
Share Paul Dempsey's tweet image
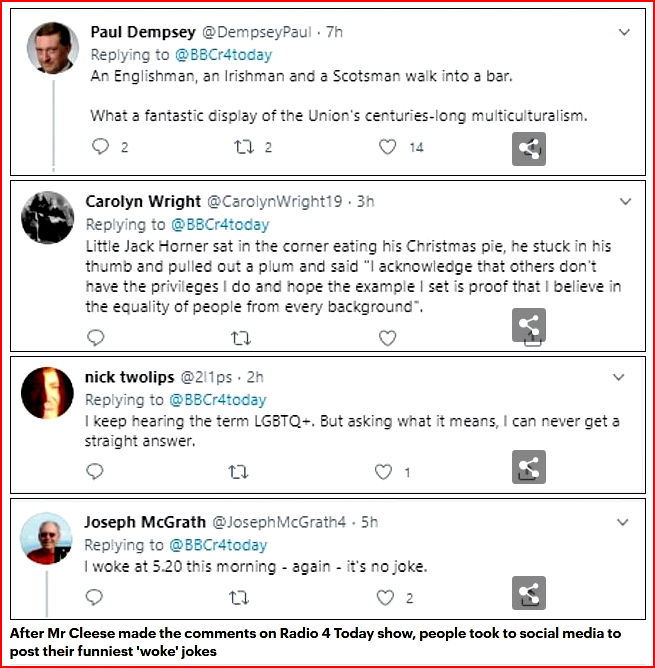(x=529, y=150)
